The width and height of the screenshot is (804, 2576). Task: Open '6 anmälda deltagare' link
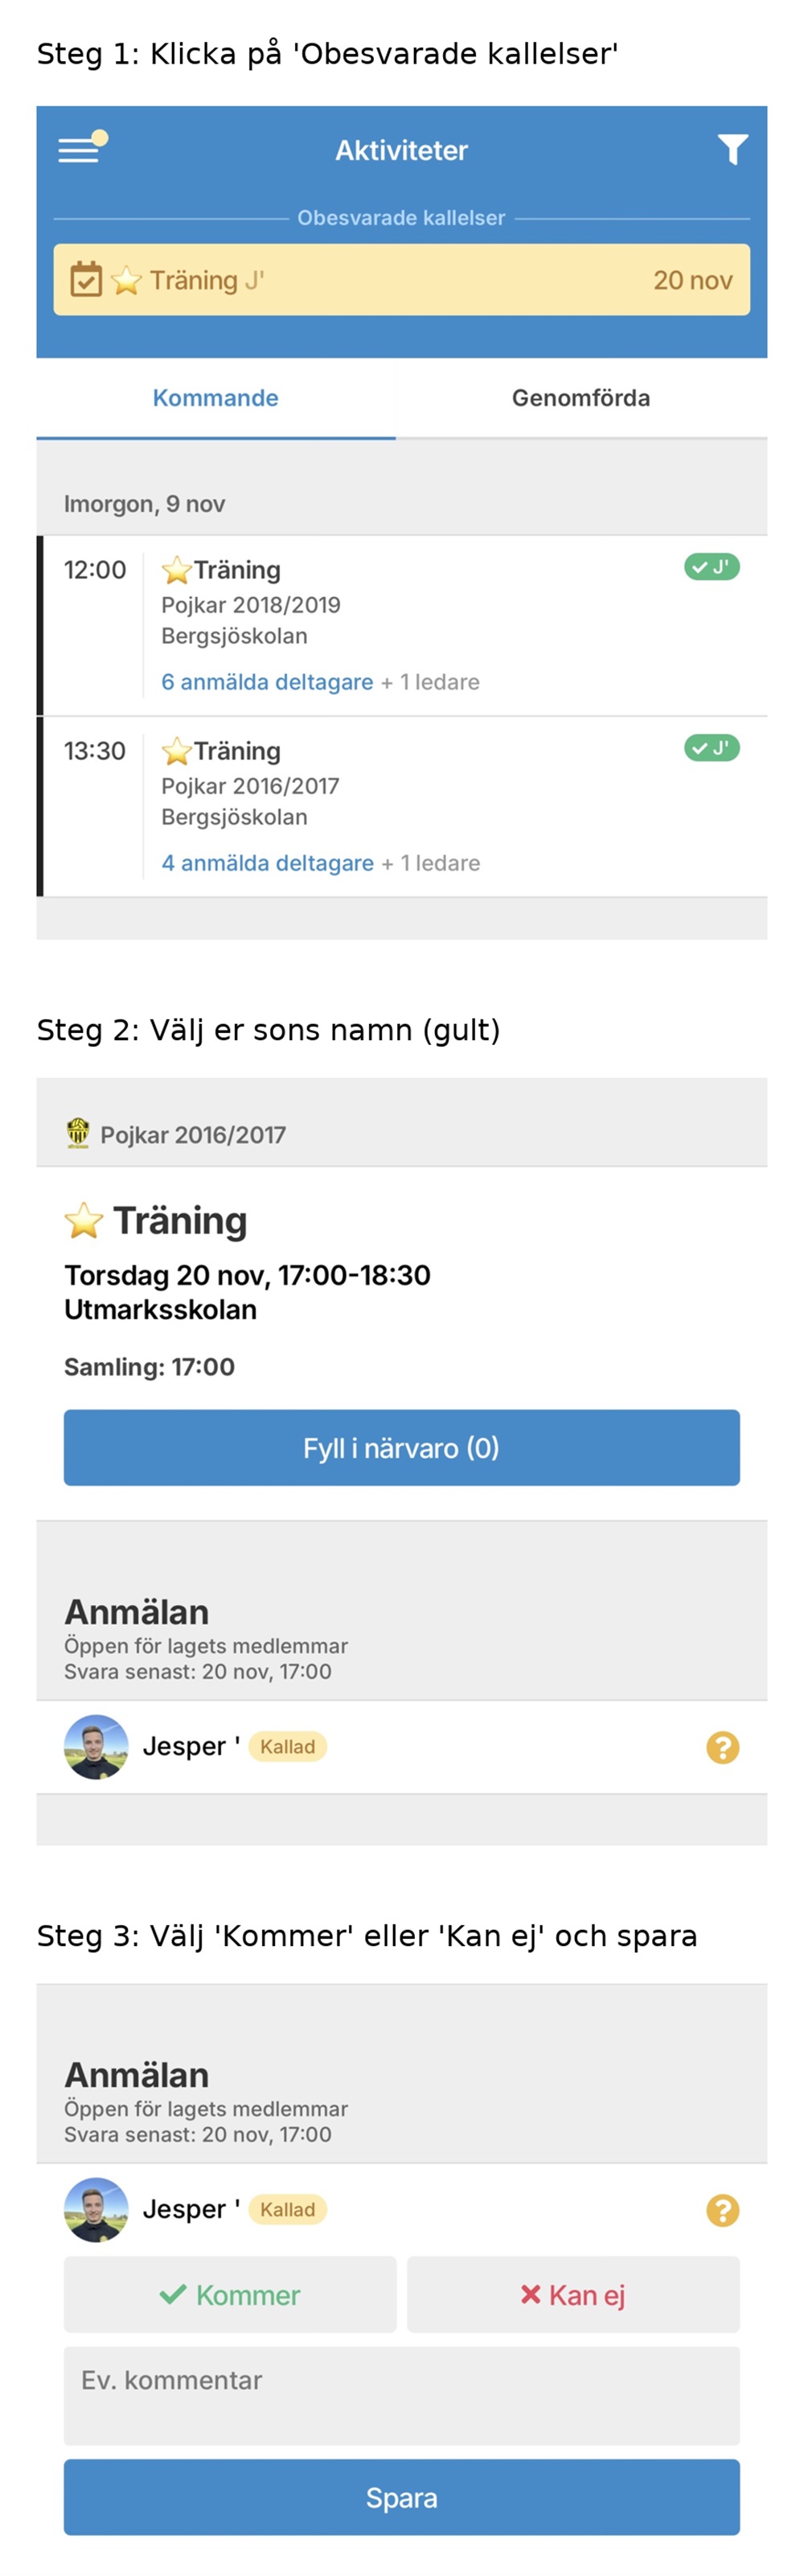tap(267, 682)
